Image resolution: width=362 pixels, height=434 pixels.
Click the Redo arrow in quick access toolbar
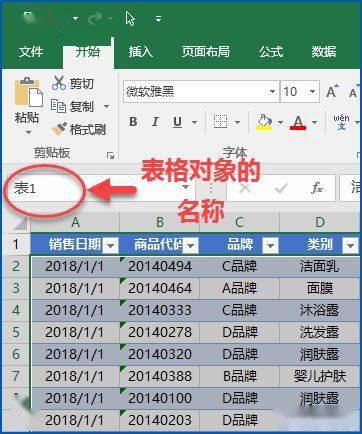pos(95,18)
